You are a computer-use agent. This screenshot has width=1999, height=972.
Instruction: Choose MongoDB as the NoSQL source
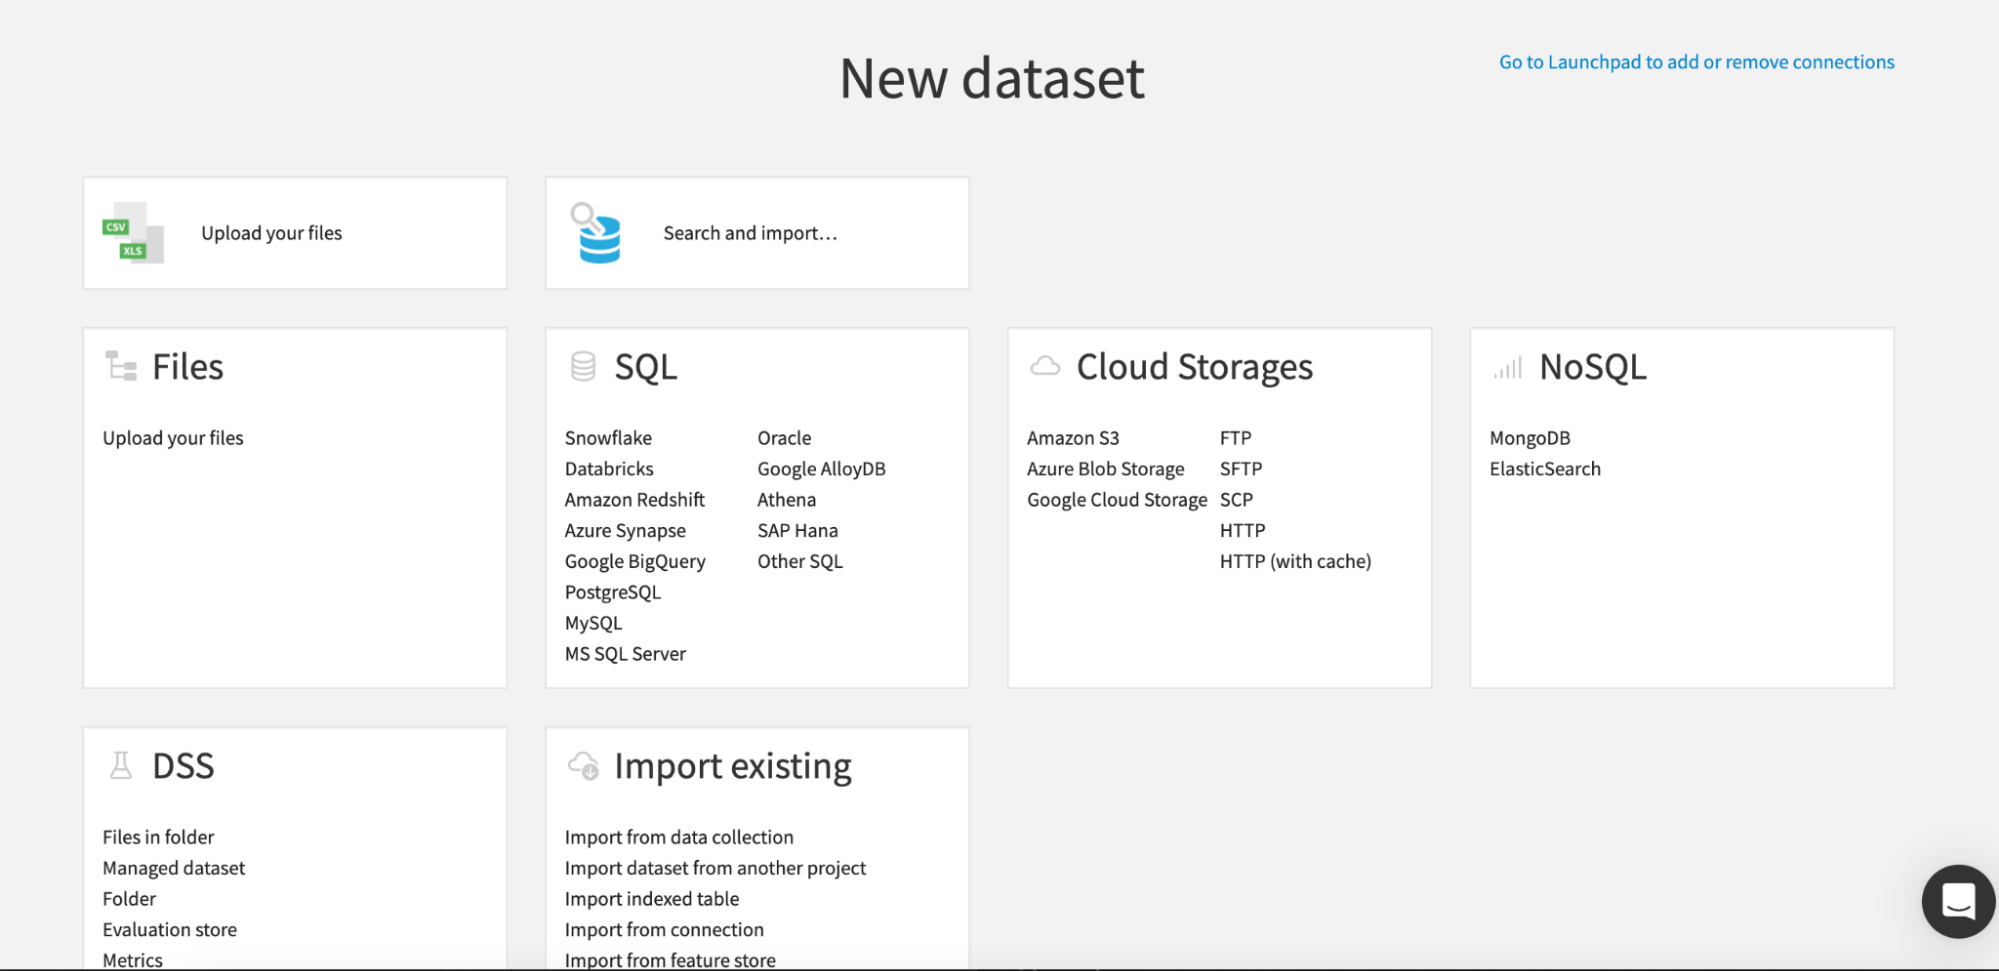(1529, 437)
